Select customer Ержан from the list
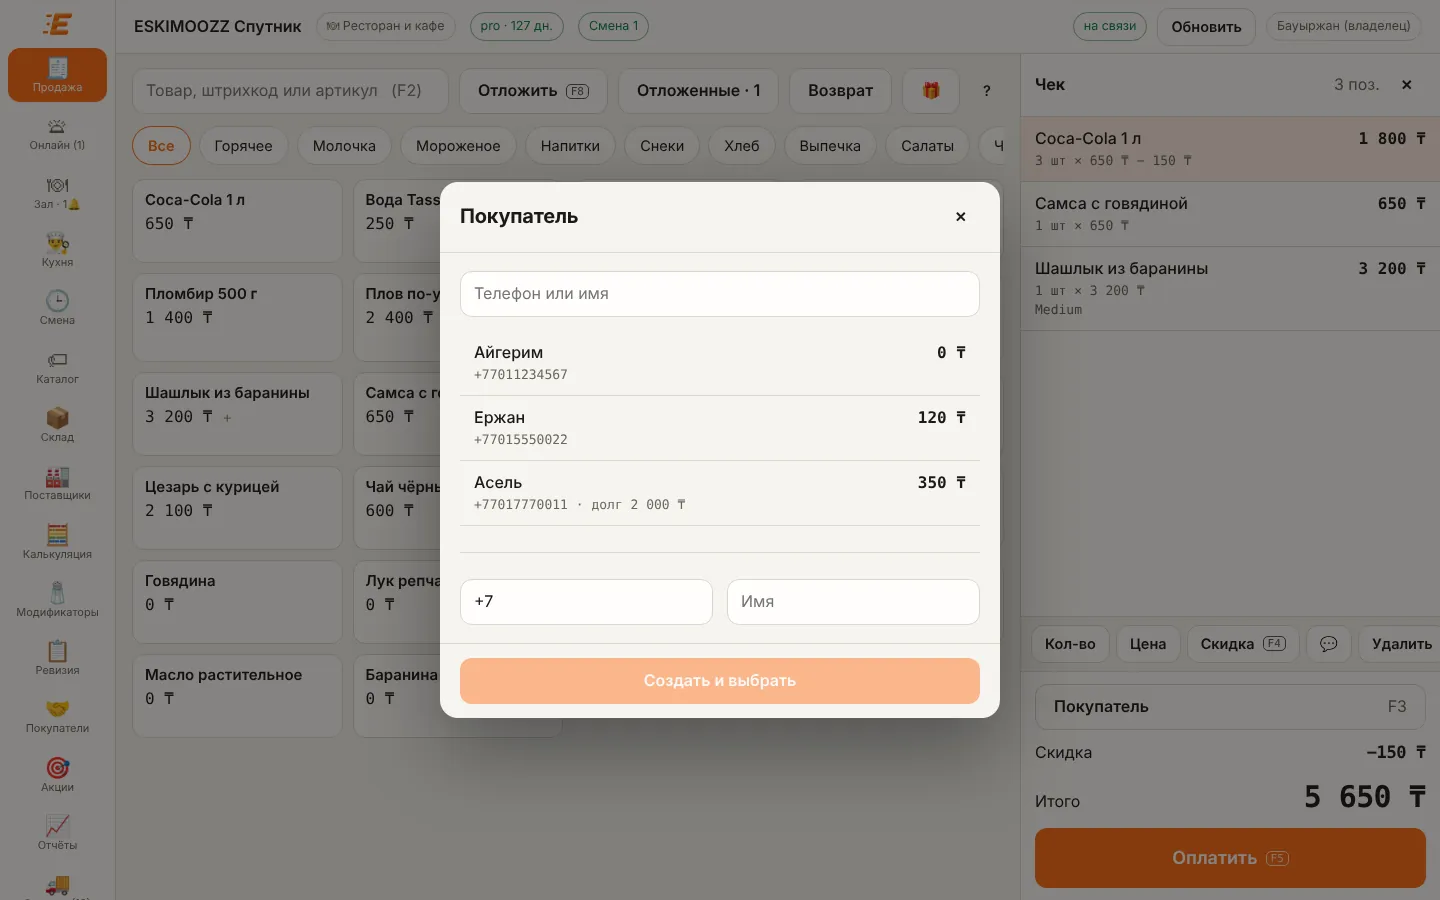The height and width of the screenshot is (900, 1440). coord(720,428)
